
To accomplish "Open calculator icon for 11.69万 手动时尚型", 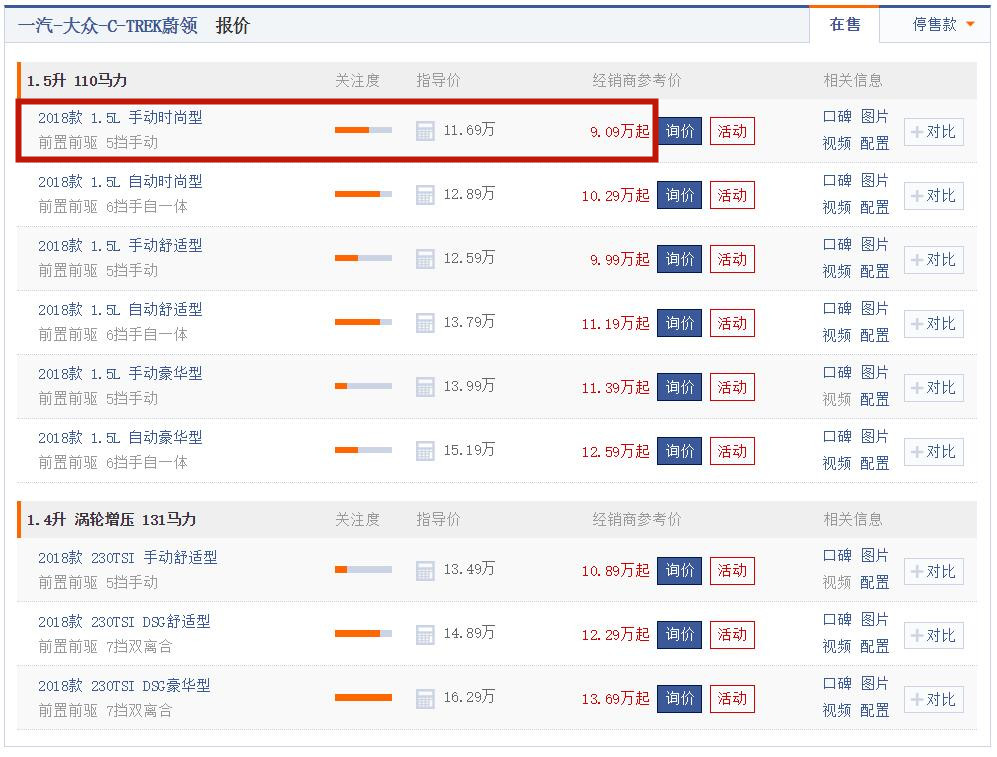I will (425, 131).
